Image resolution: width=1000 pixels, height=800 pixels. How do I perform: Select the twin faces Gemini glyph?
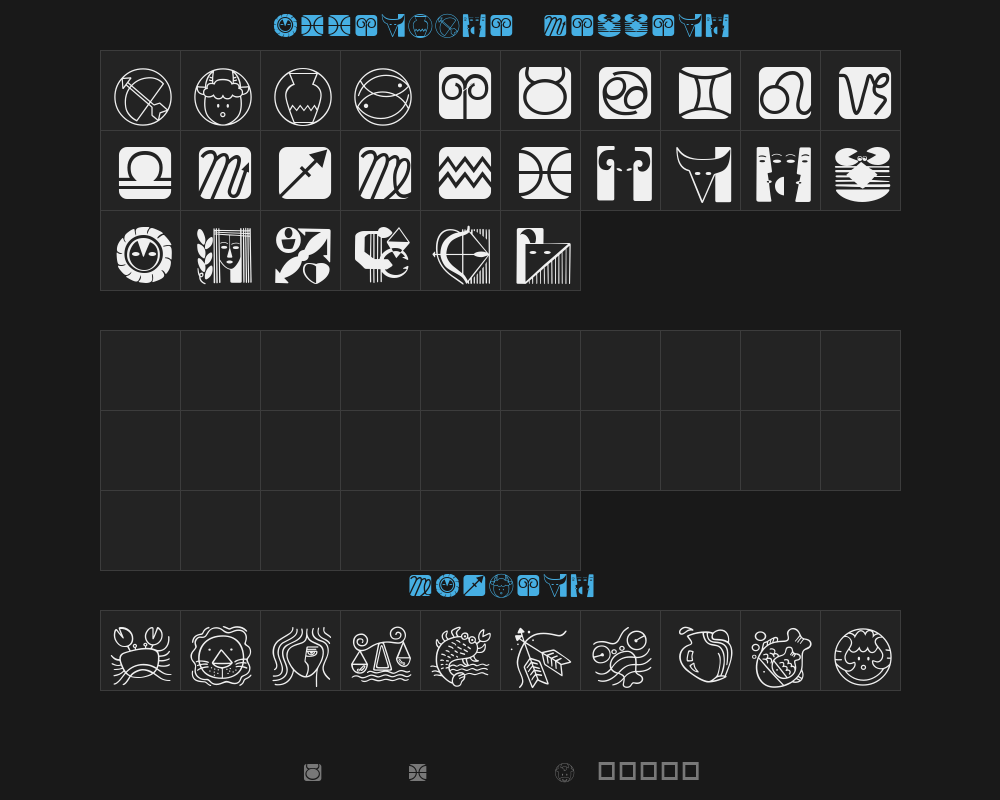point(781,171)
